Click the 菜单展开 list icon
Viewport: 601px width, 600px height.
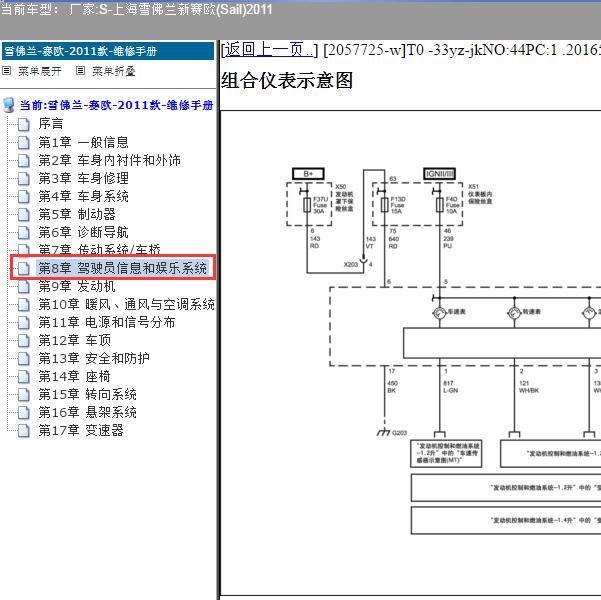(7, 71)
